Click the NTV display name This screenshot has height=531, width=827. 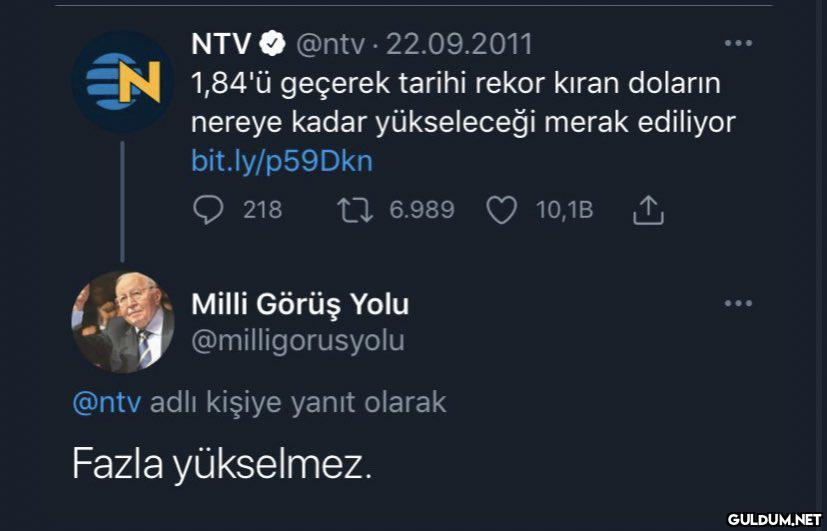221,44
